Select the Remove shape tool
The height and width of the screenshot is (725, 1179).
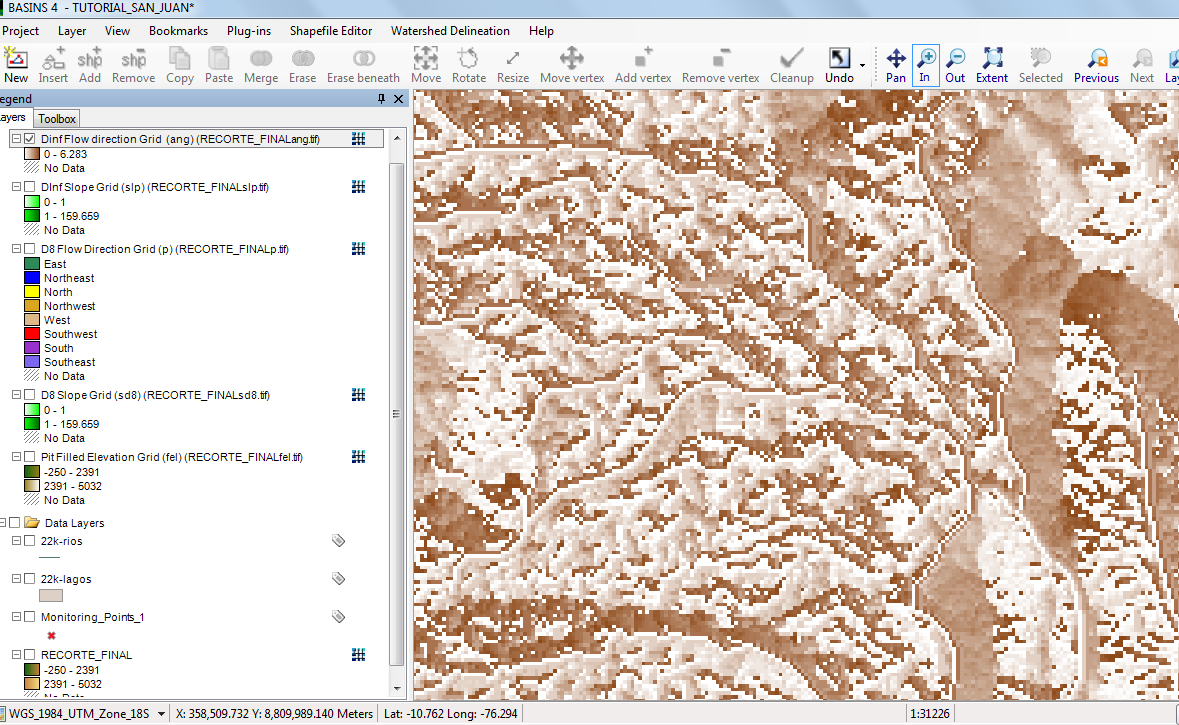133,65
